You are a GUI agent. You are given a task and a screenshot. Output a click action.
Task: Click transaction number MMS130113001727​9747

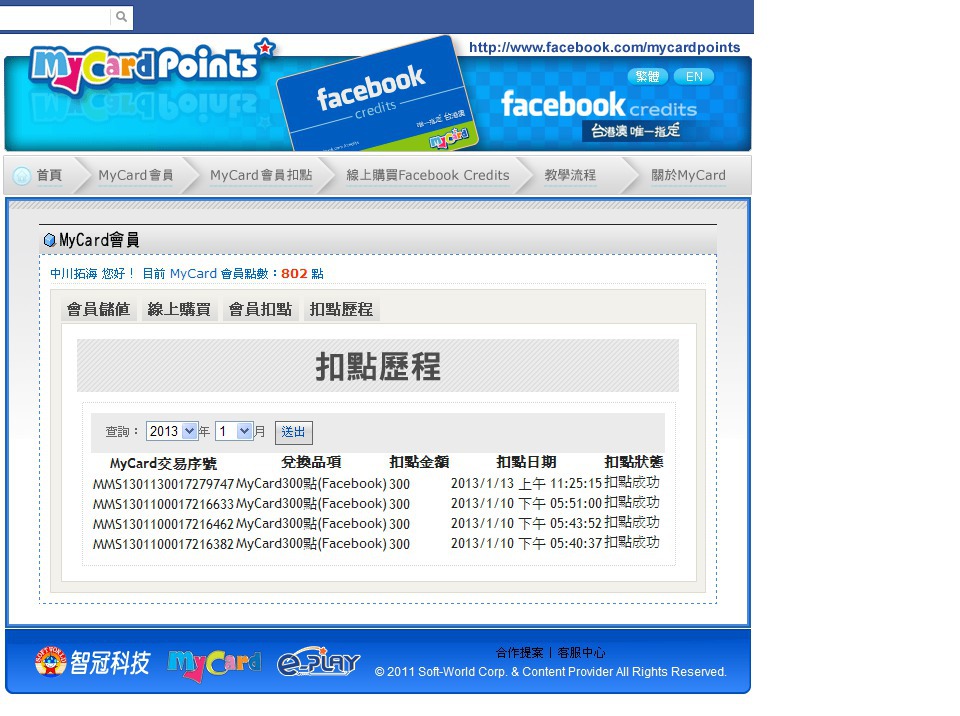pyautogui.click(x=163, y=484)
